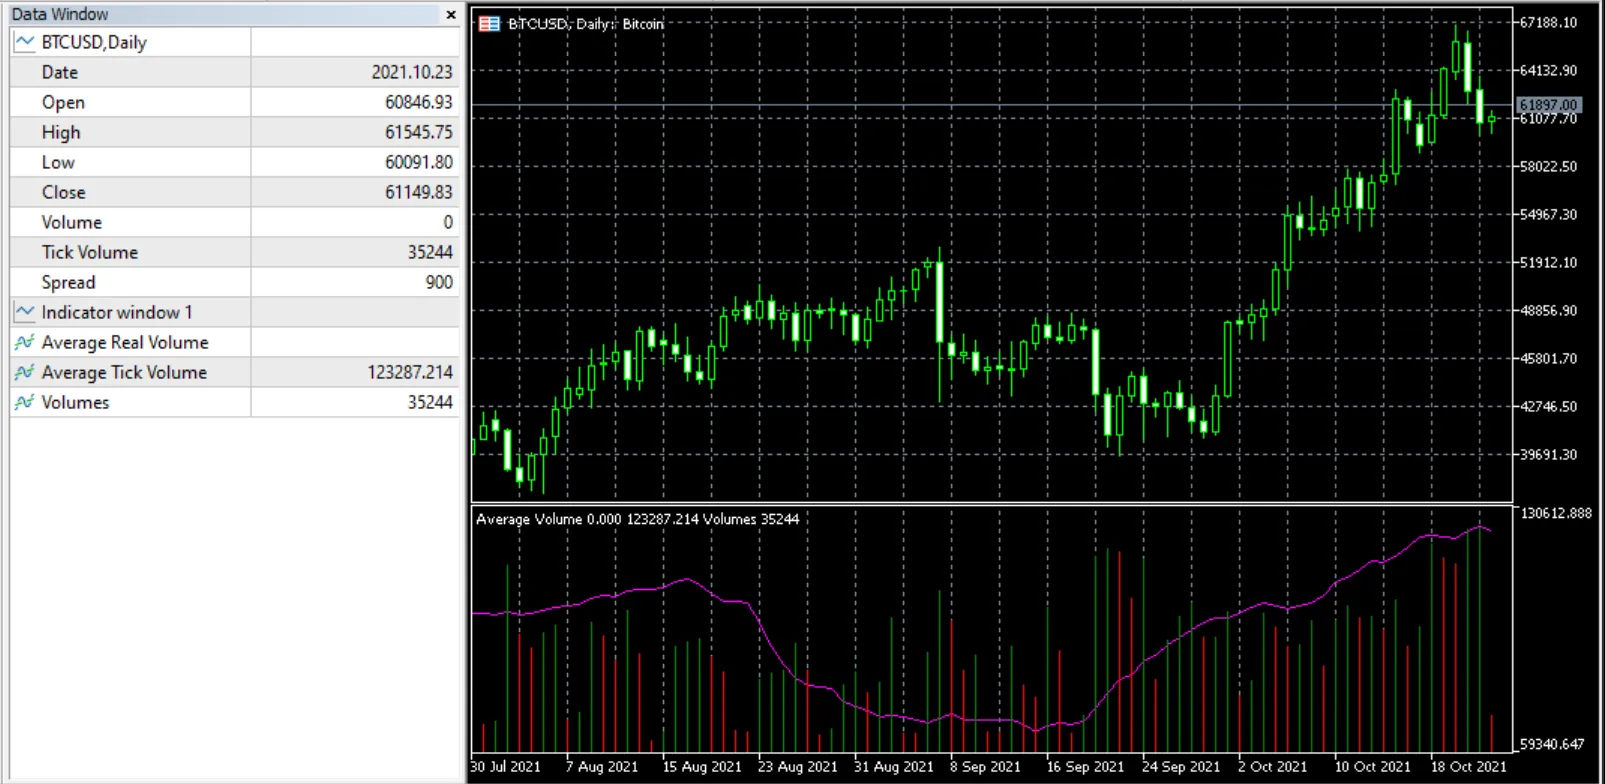
Task: Close the Data Window panel
Action: coord(451,14)
